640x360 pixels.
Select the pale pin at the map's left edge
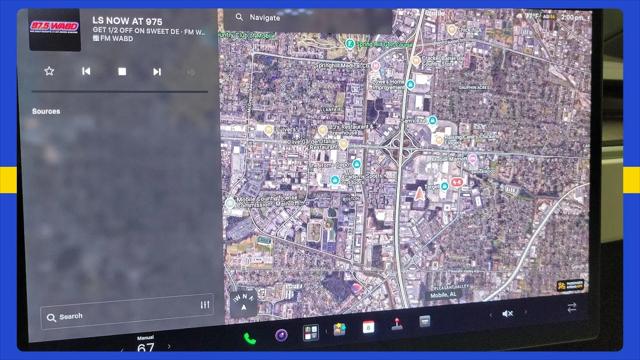coord(230,202)
